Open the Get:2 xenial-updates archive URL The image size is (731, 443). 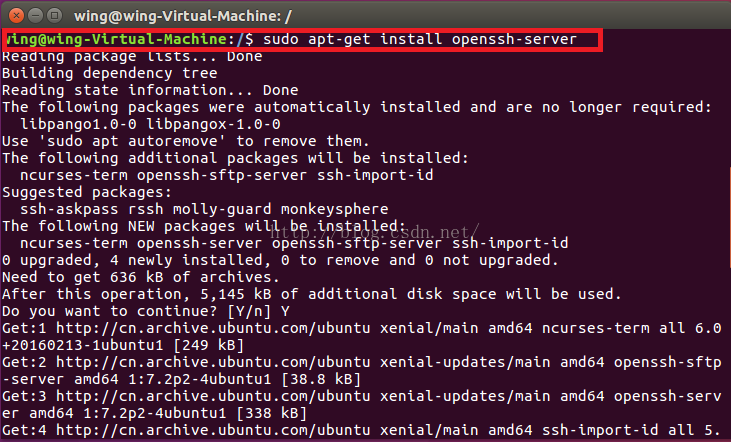click(213, 362)
